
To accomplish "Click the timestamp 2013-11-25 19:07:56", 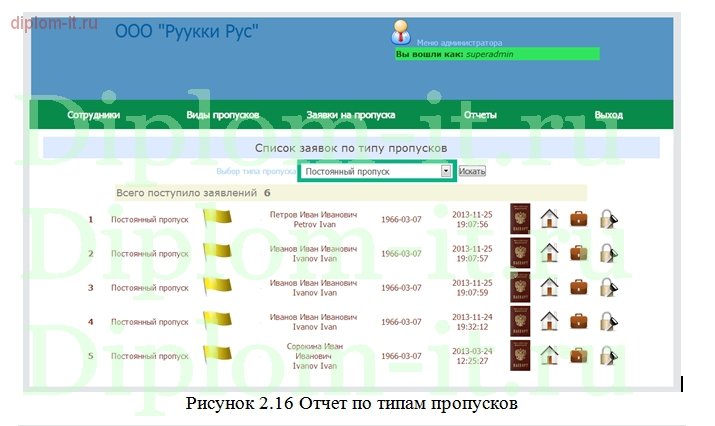I will [472, 219].
